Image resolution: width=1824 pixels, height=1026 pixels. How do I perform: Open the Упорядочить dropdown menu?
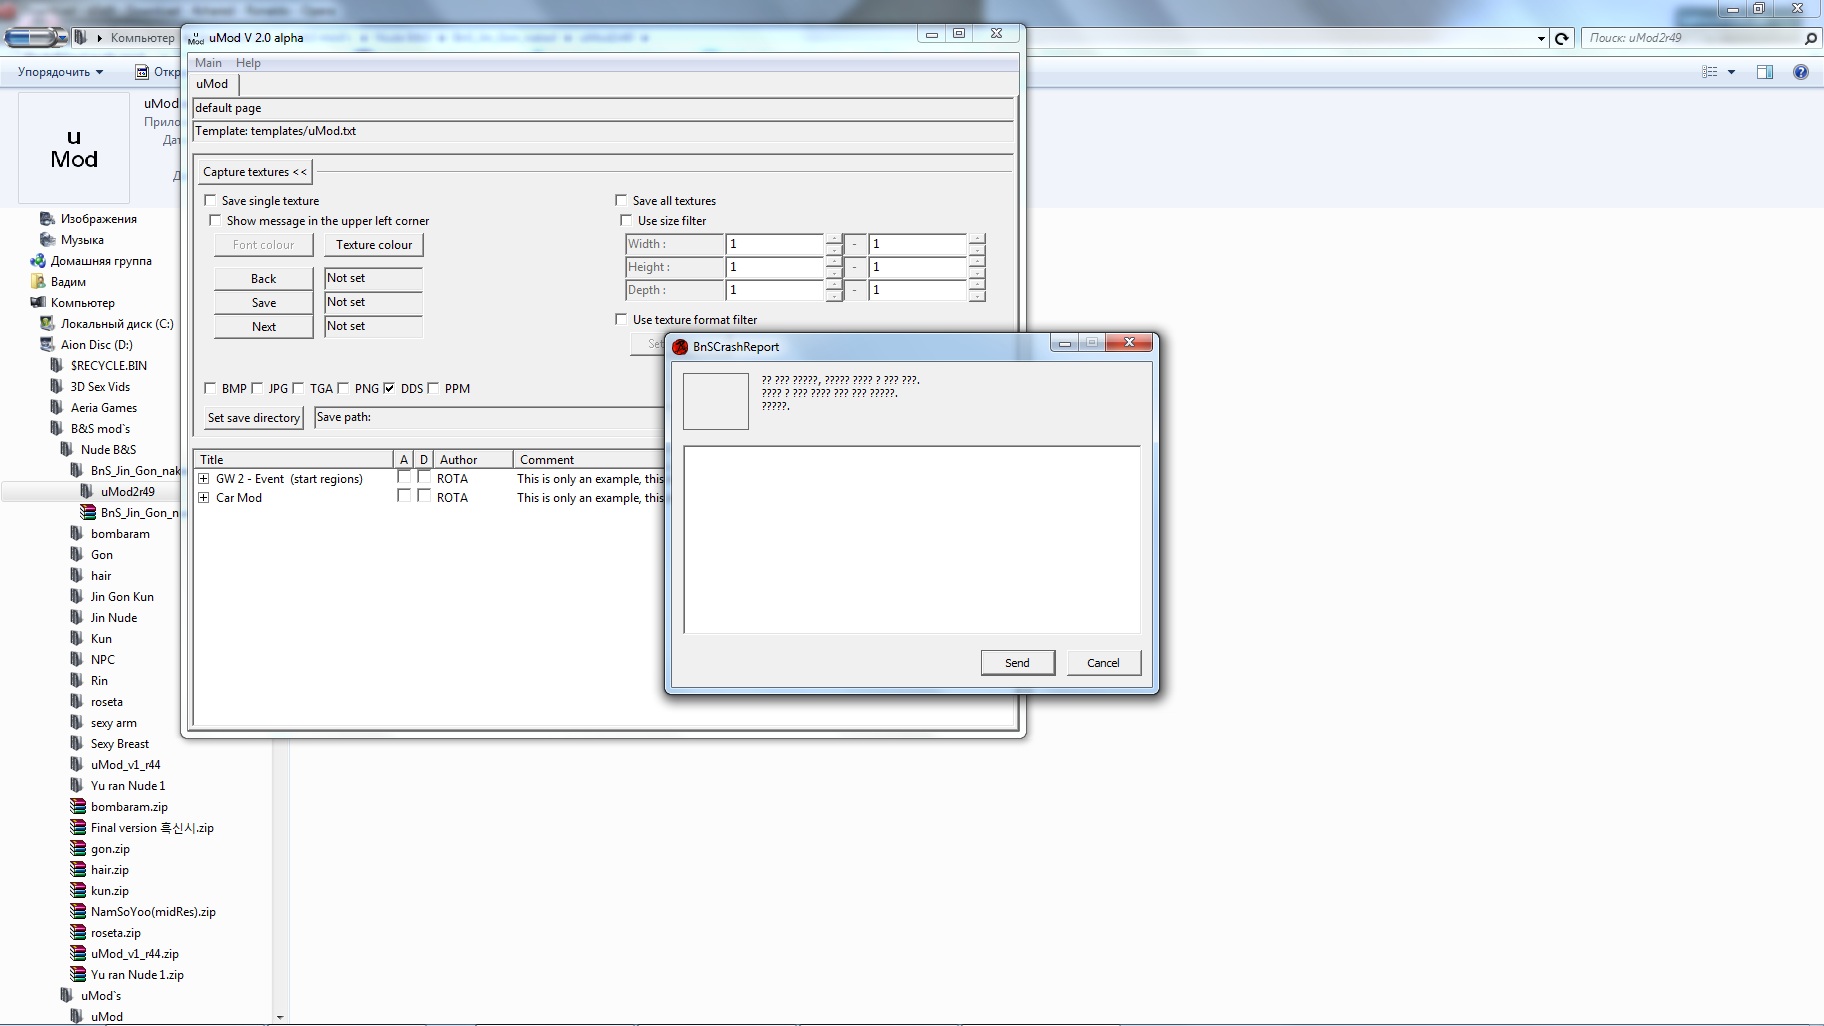pos(60,72)
